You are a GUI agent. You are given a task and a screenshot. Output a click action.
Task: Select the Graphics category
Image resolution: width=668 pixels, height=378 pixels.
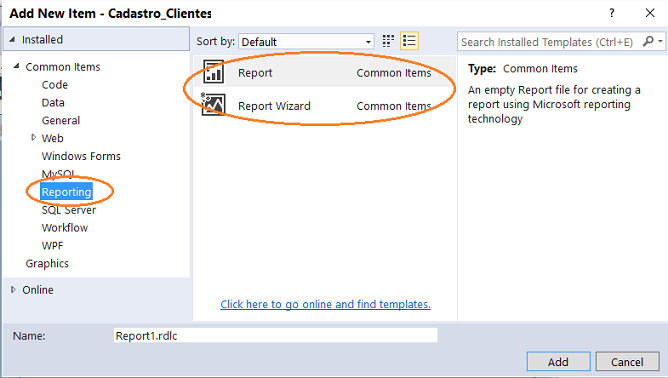tap(47, 263)
